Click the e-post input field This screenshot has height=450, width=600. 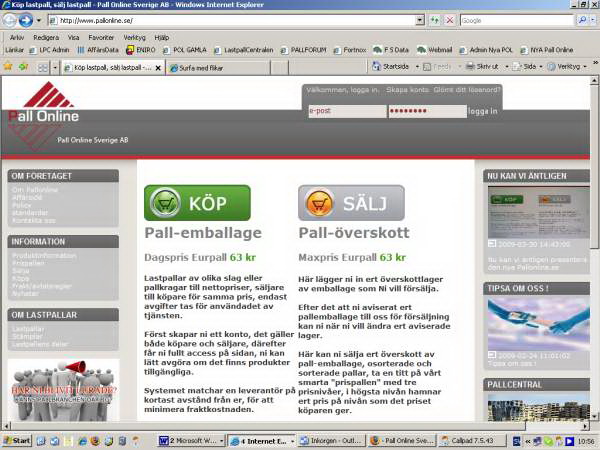pos(347,111)
